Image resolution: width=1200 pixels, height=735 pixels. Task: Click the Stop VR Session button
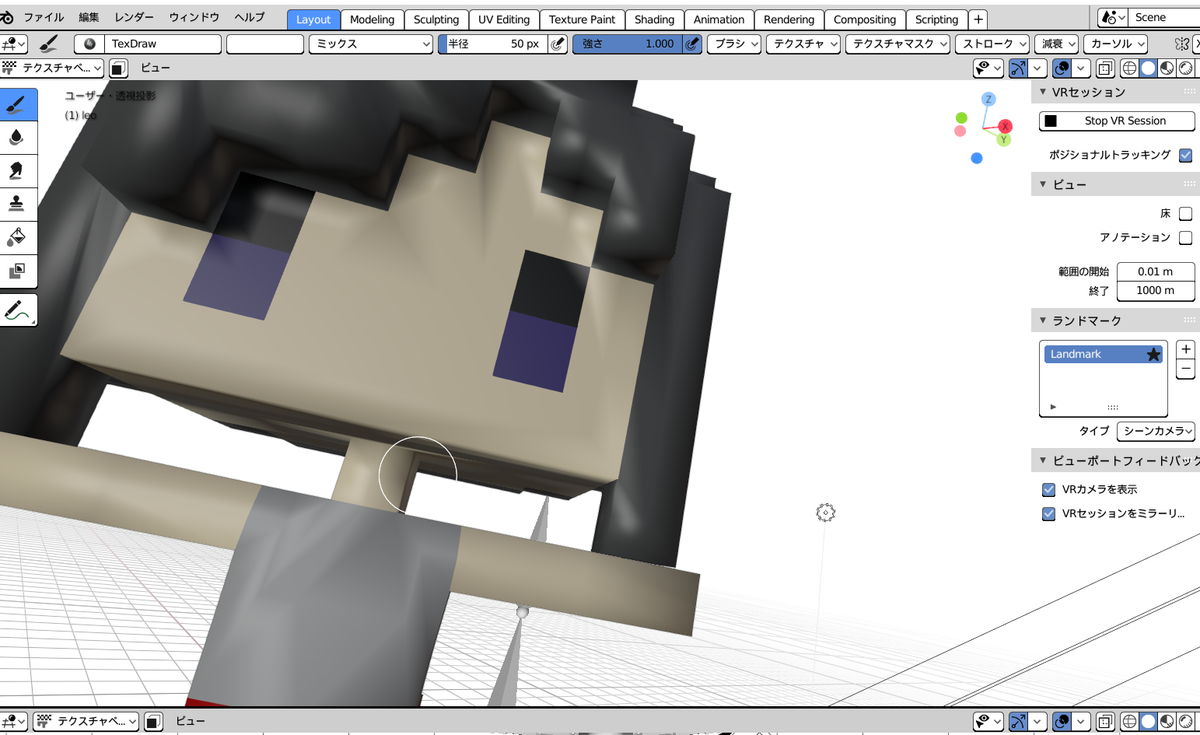1117,121
